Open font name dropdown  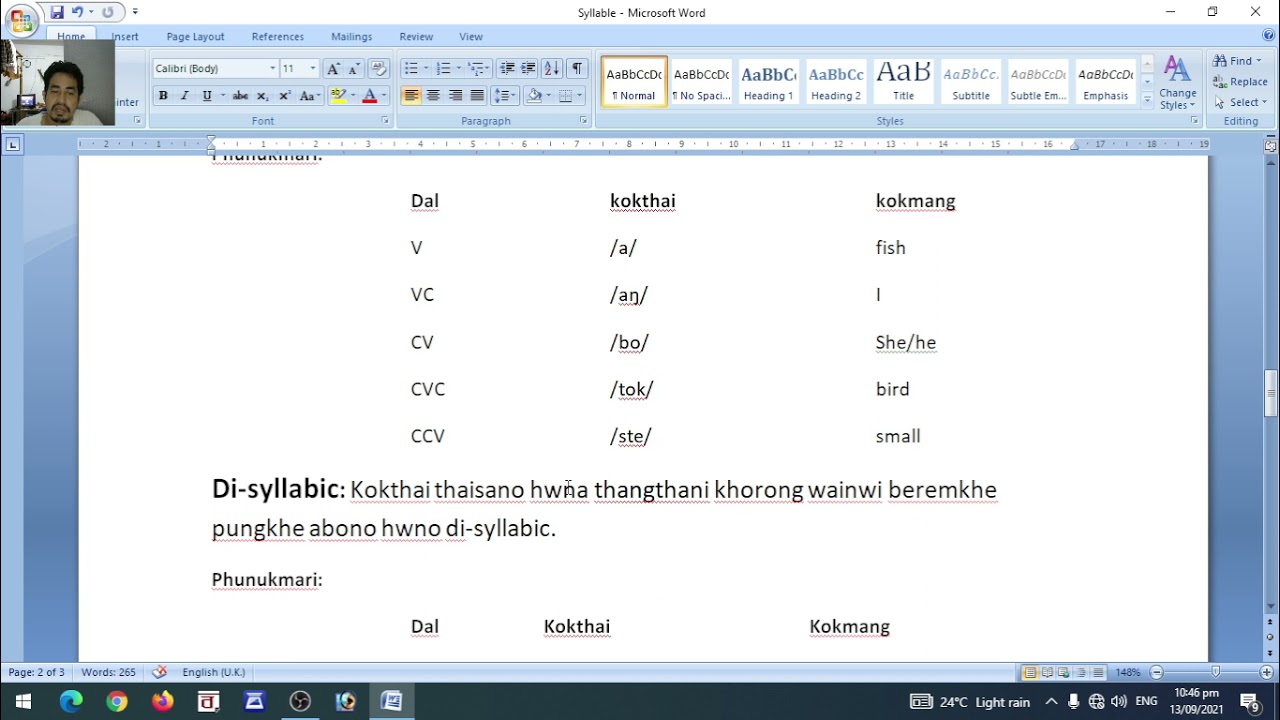click(272, 68)
